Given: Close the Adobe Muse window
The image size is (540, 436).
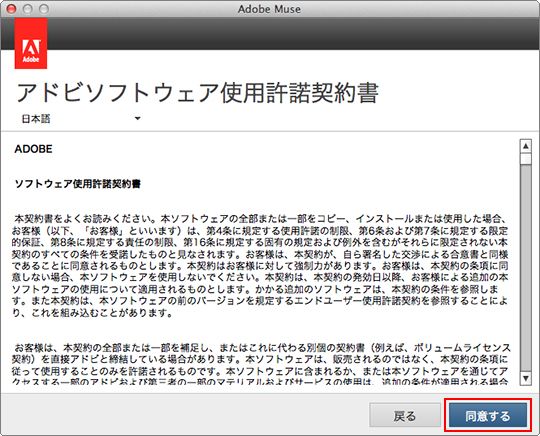Looking at the screenshot, I should click(x=11, y=9).
